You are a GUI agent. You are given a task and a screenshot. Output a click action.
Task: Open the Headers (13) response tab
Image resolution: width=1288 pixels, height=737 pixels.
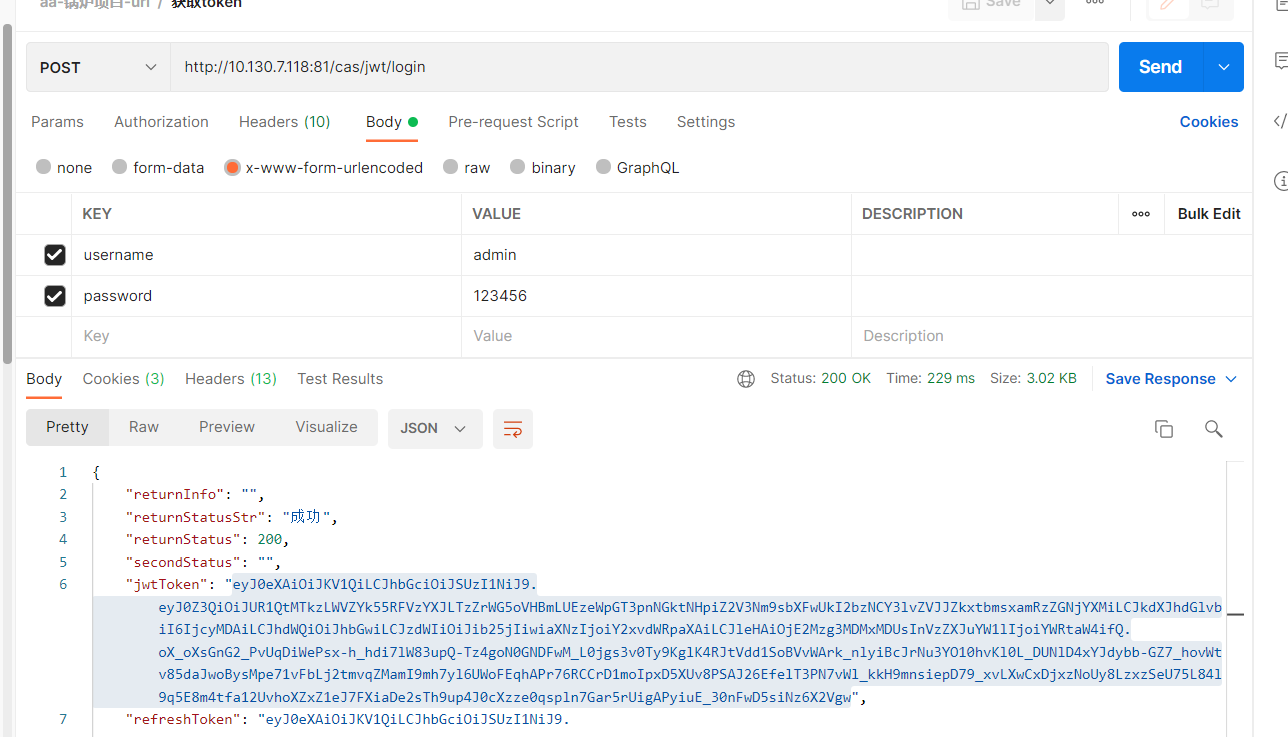point(230,379)
